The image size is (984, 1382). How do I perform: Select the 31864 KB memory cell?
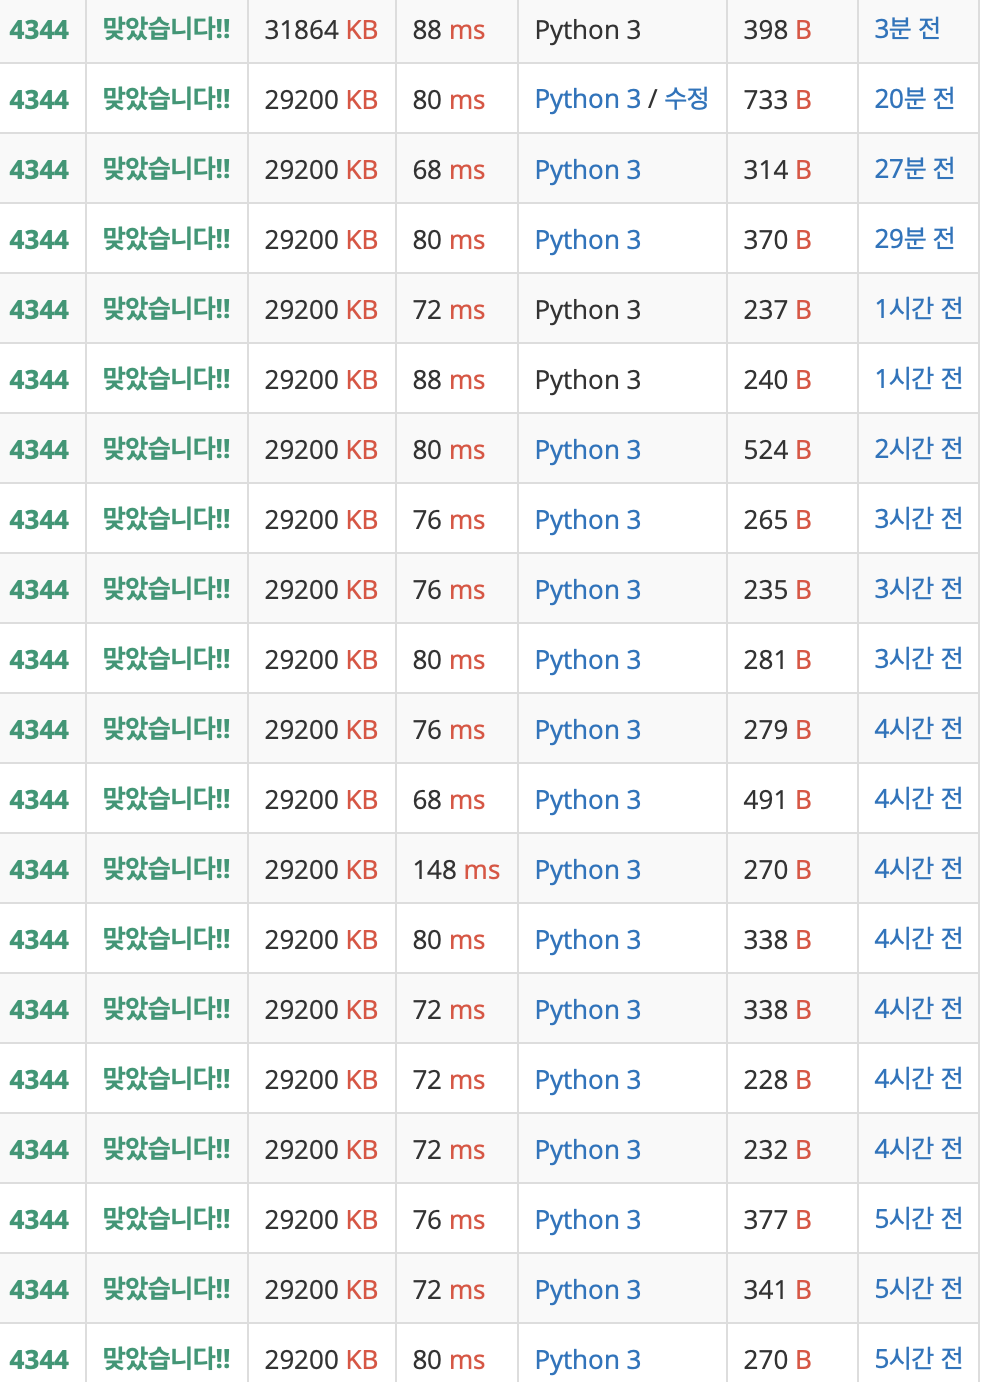coord(321,30)
